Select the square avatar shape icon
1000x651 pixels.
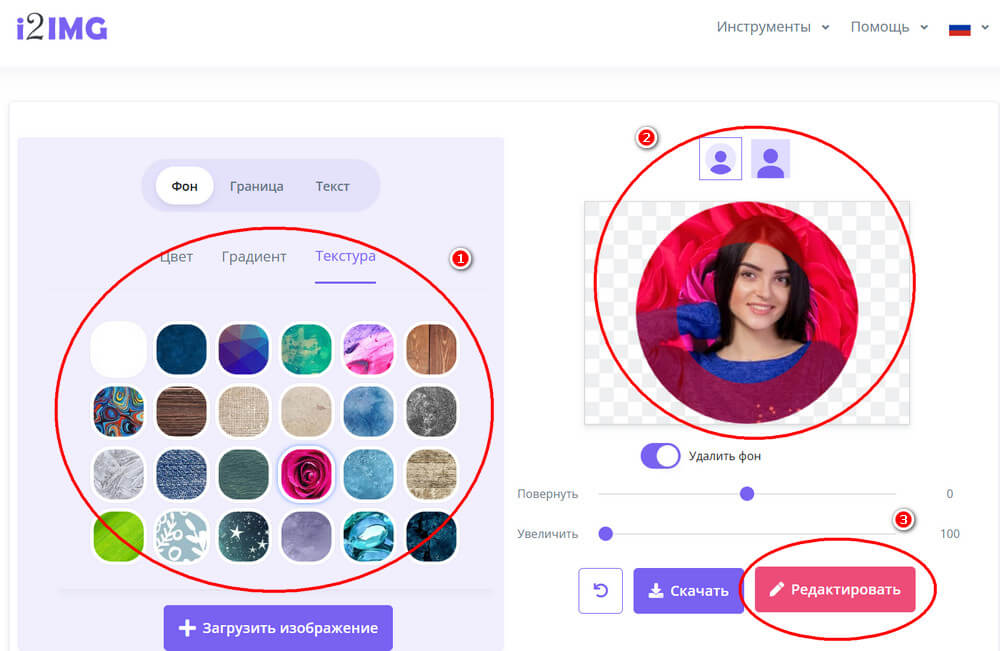[770, 159]
